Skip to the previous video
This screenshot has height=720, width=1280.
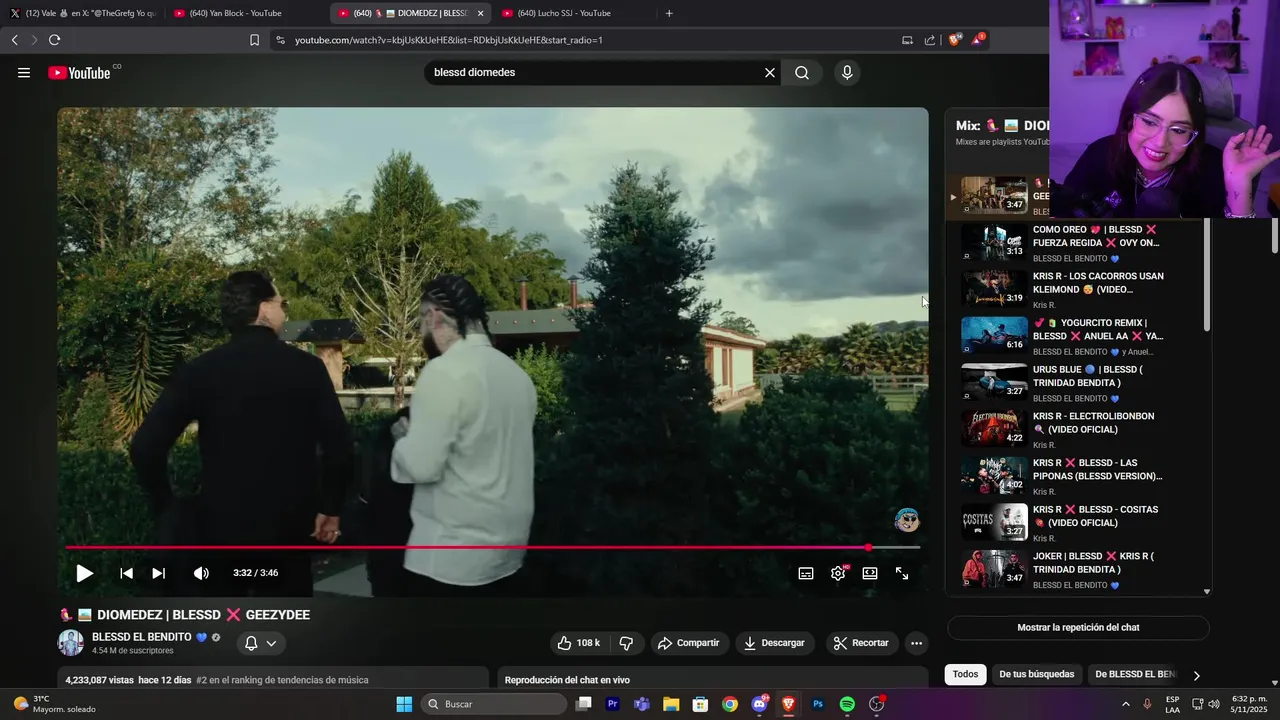coord(126,573)
